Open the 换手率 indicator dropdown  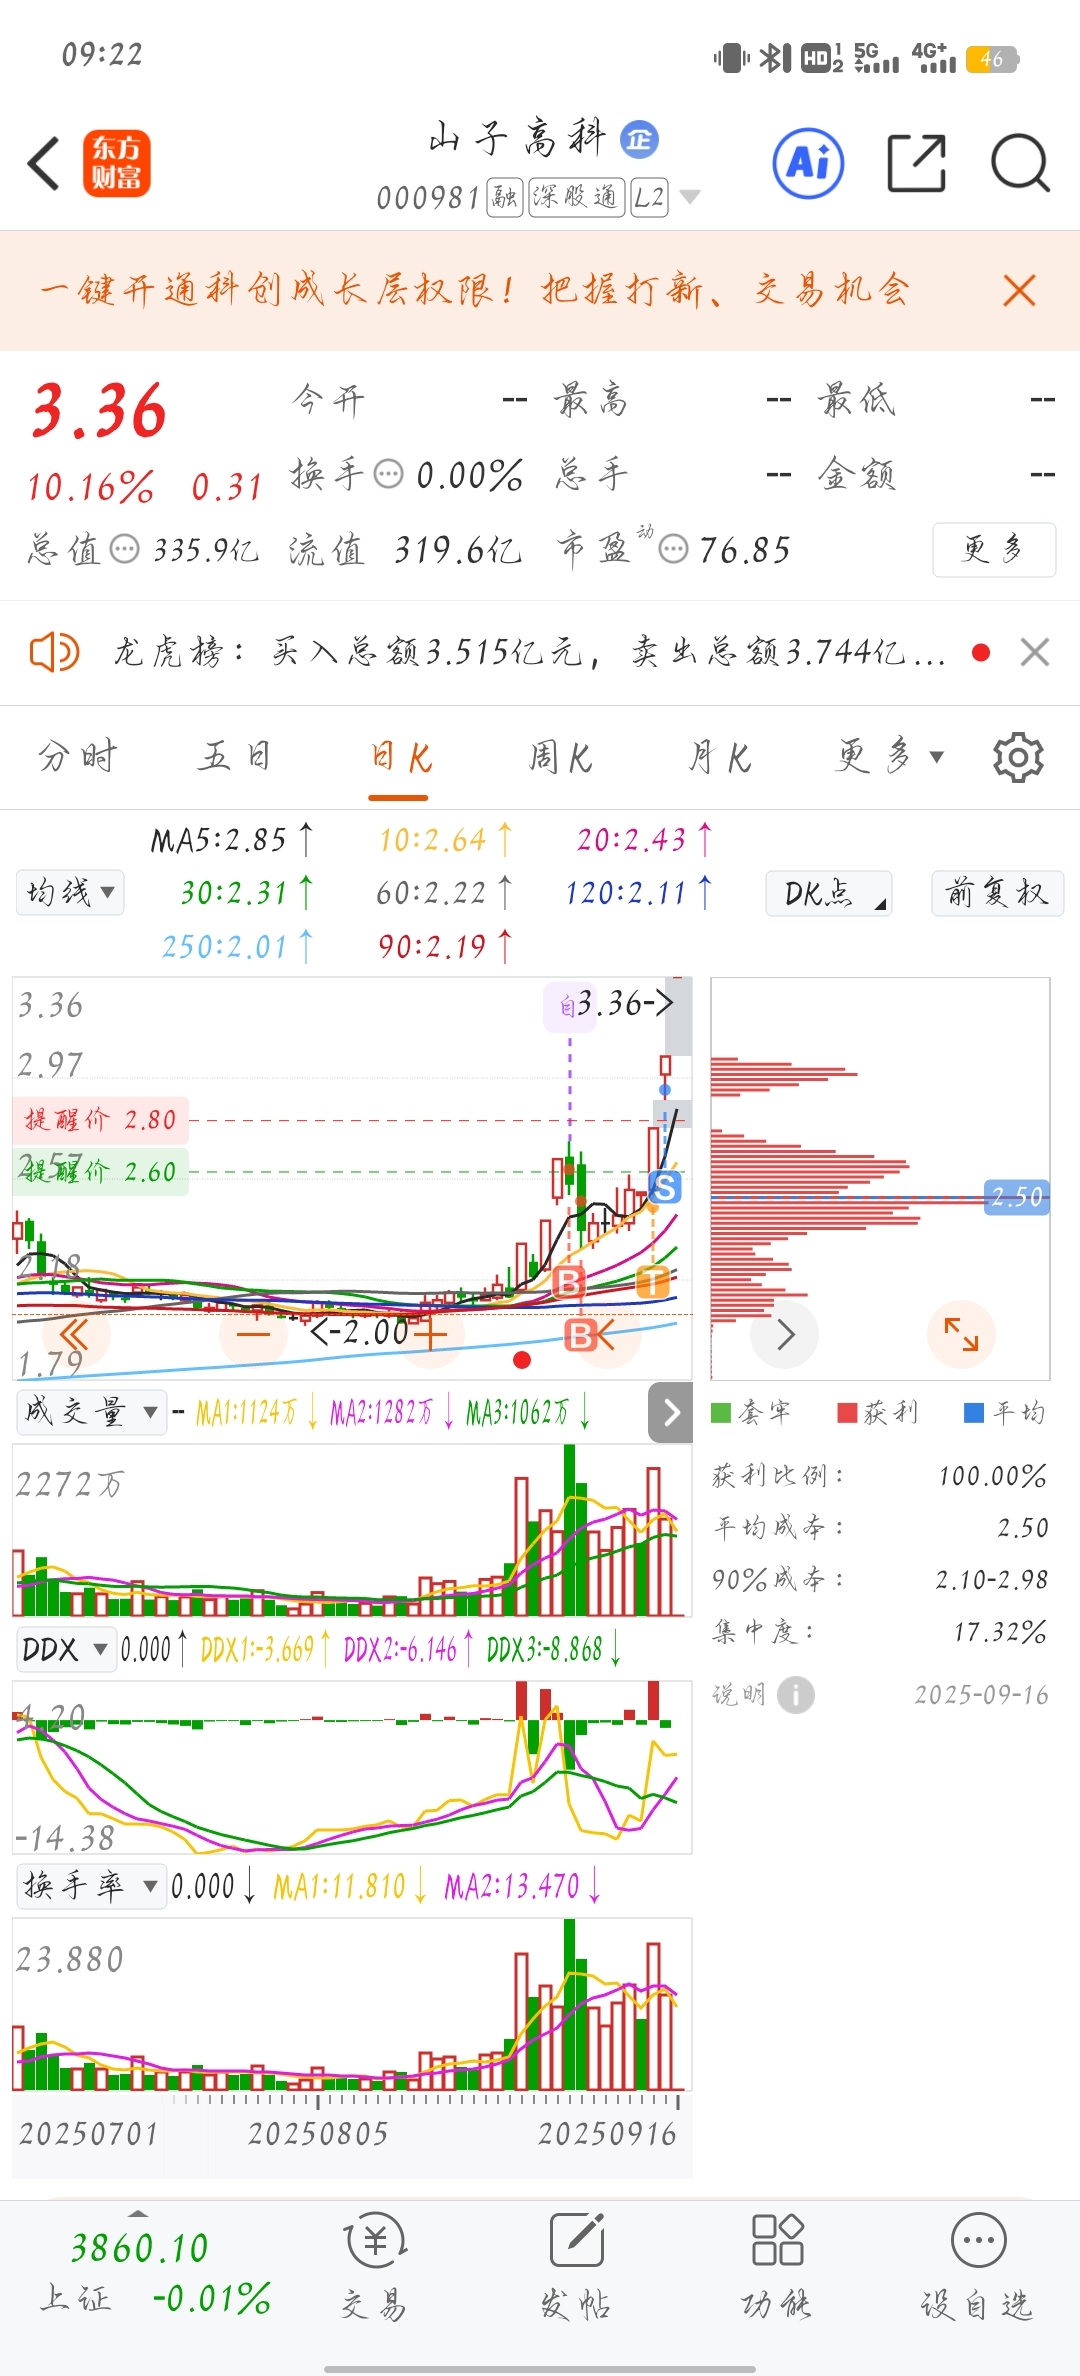(x=91, y=1886)
